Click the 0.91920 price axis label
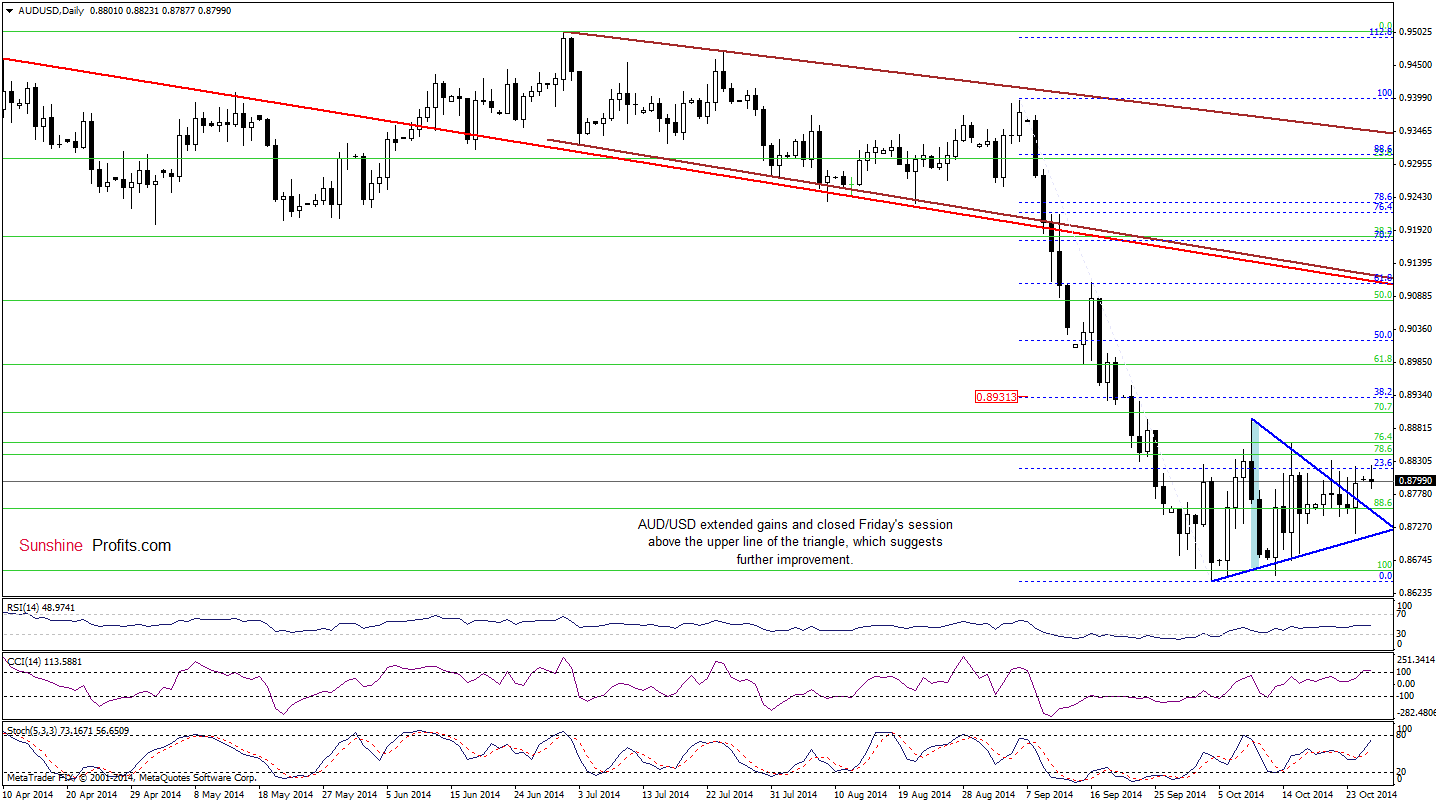Image resolution: width=1436 pixels, height=803 pixels. [x=1415, y=230]
